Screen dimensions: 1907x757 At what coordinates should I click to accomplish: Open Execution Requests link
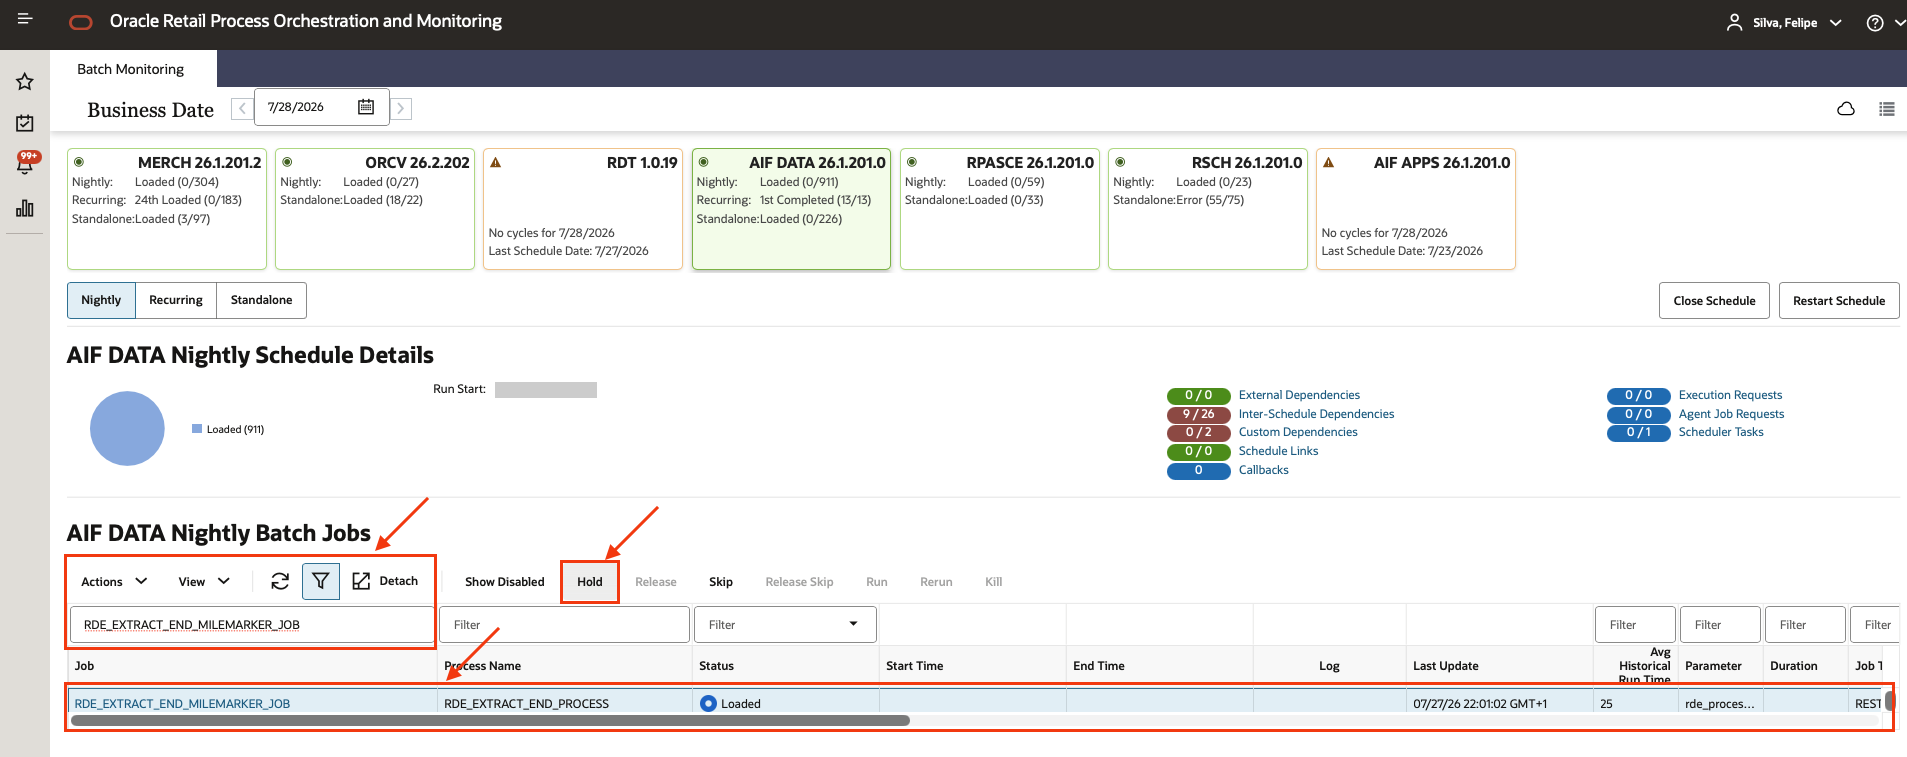coord(1730,395)
